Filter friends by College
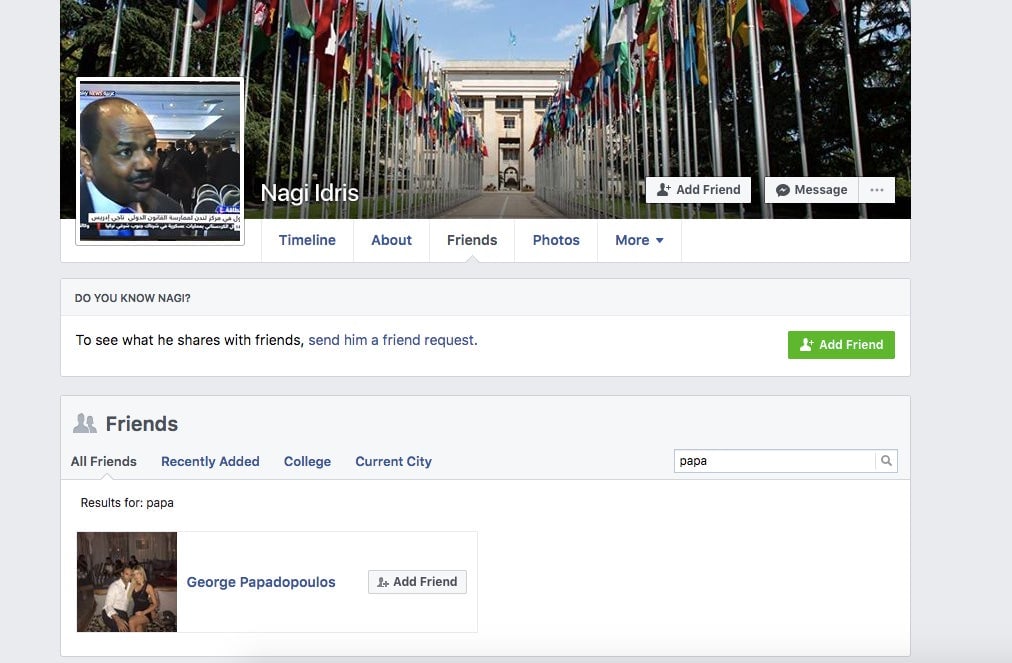Image resolution: width=1012 pixels, height=663 pixels. tap(307, 462)
